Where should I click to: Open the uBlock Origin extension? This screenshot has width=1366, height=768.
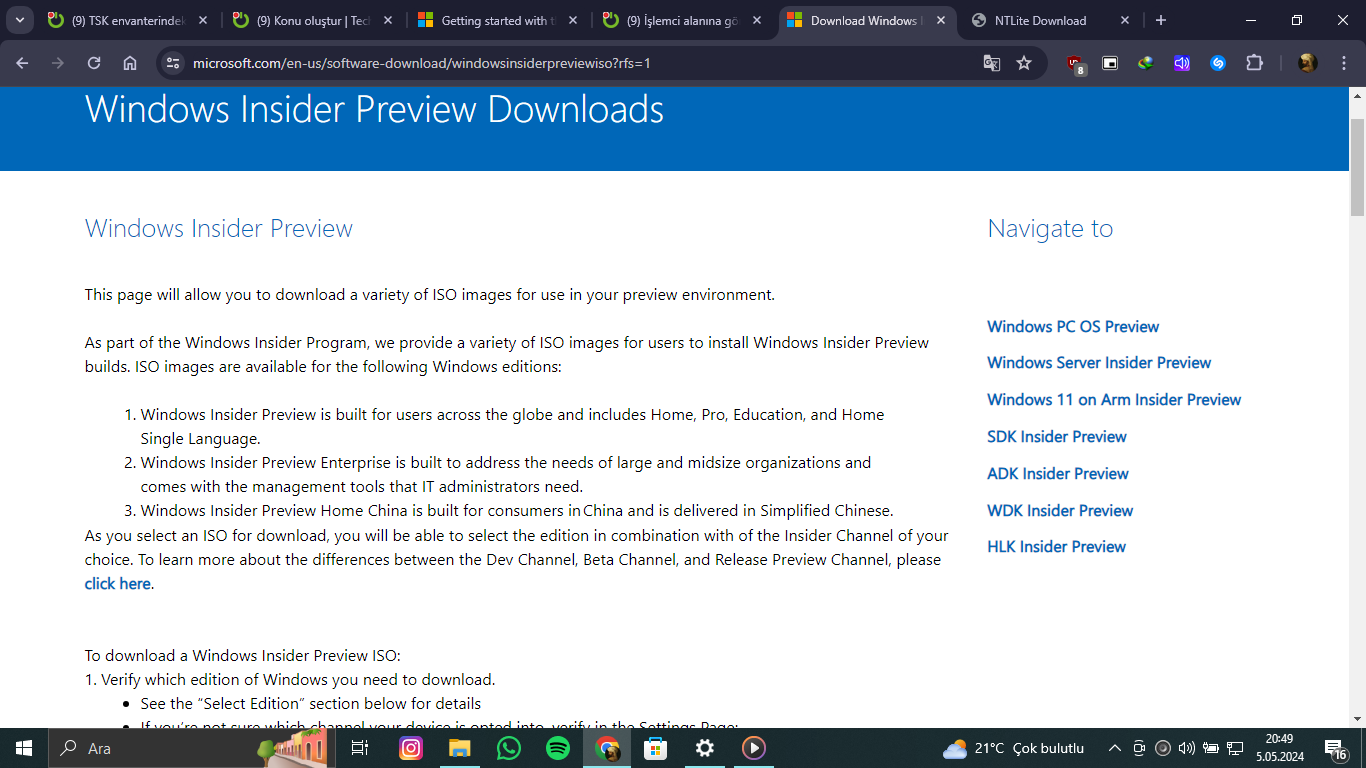pos(1076,64)
